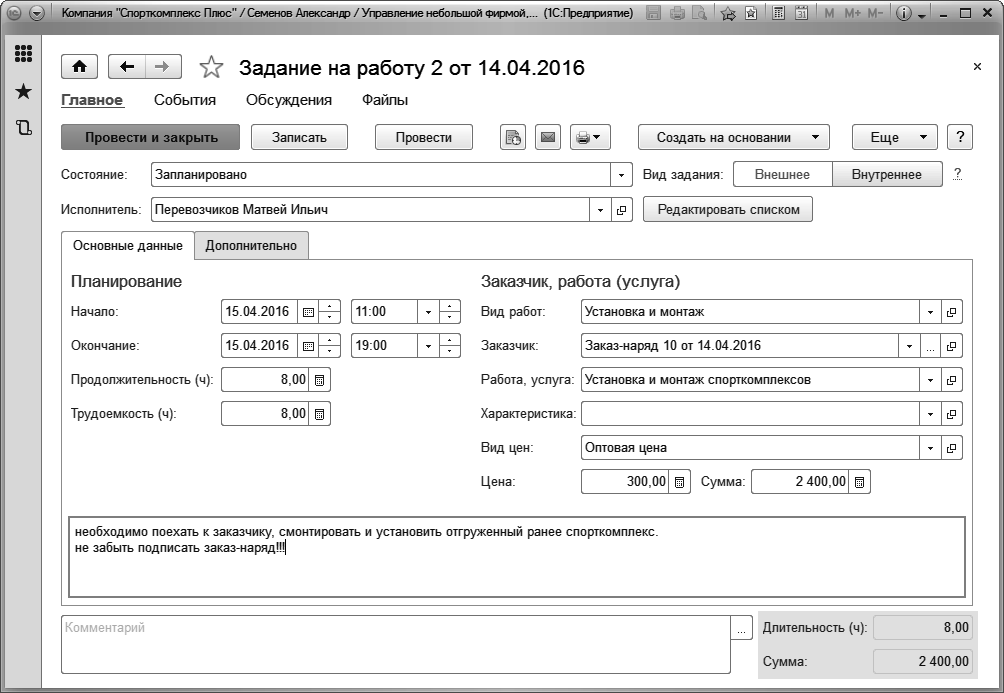Open the print menu printer icon
1004x693 pixels.
click(x=590, y=137)
